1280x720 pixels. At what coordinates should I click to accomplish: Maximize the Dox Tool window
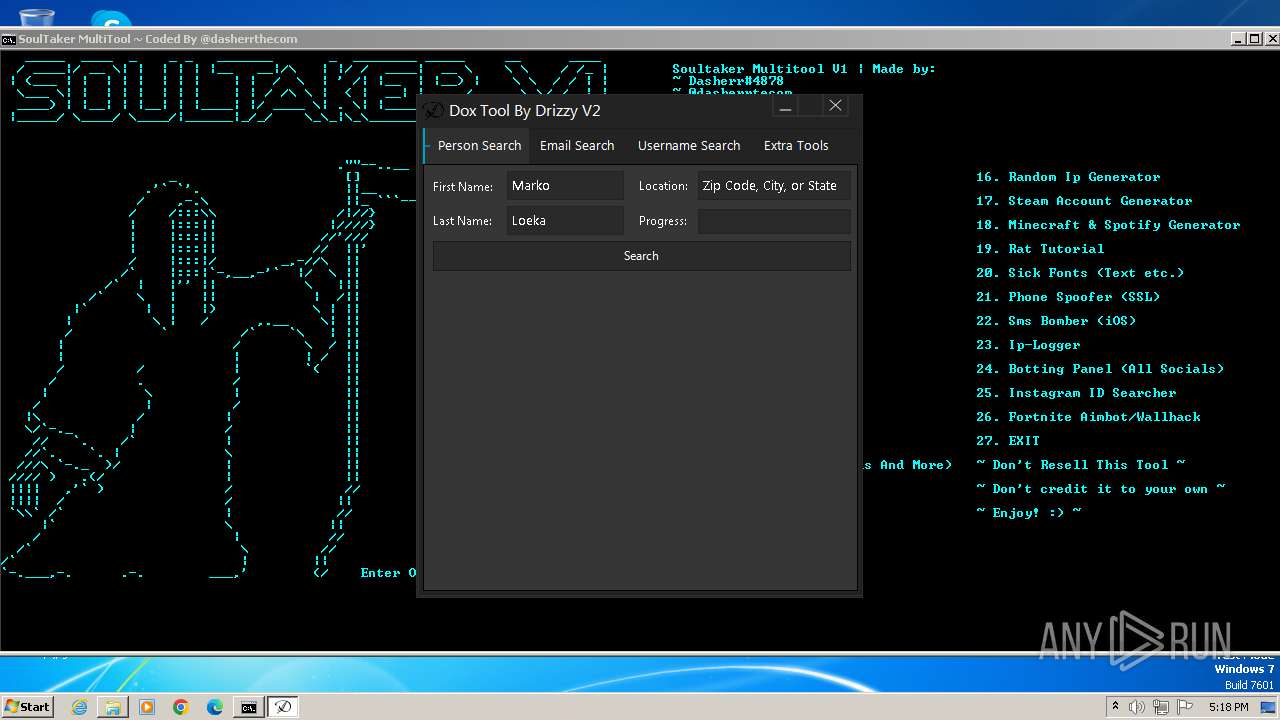click(x=810, y=106)
